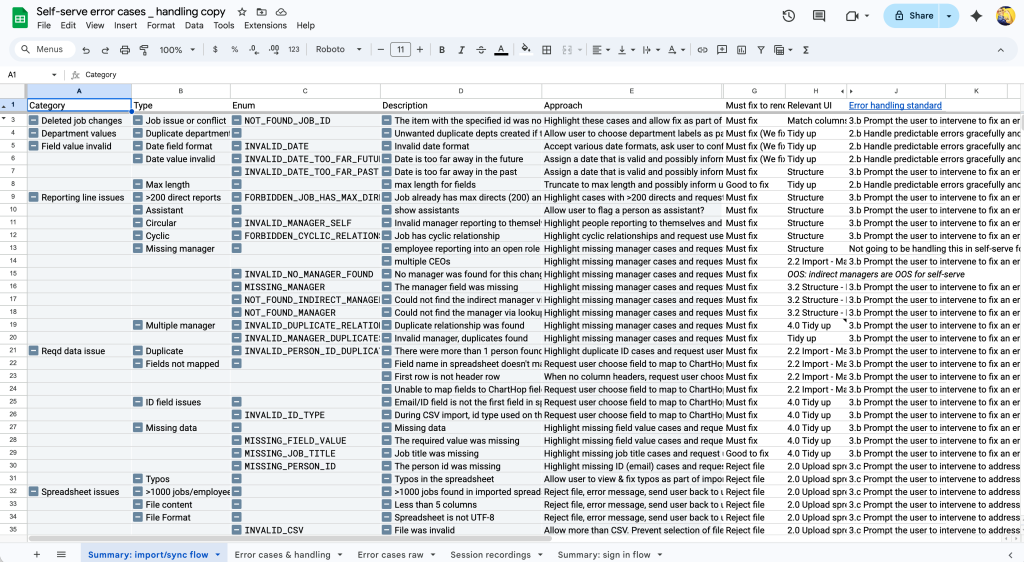The height and width of the screenshot is (562, 1024).
Task: Open the Data menu
Action: coord(194,25)
